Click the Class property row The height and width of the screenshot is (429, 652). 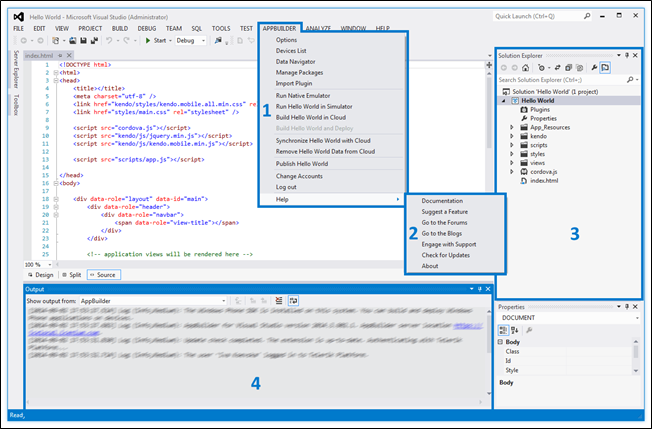[566, 352]
